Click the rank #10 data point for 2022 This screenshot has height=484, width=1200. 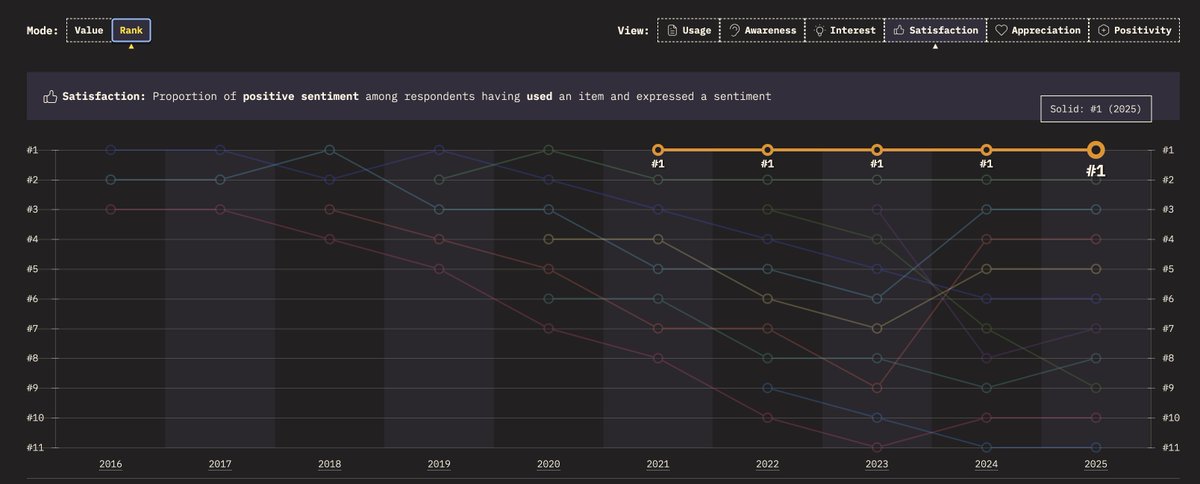(x=767, y=417)
